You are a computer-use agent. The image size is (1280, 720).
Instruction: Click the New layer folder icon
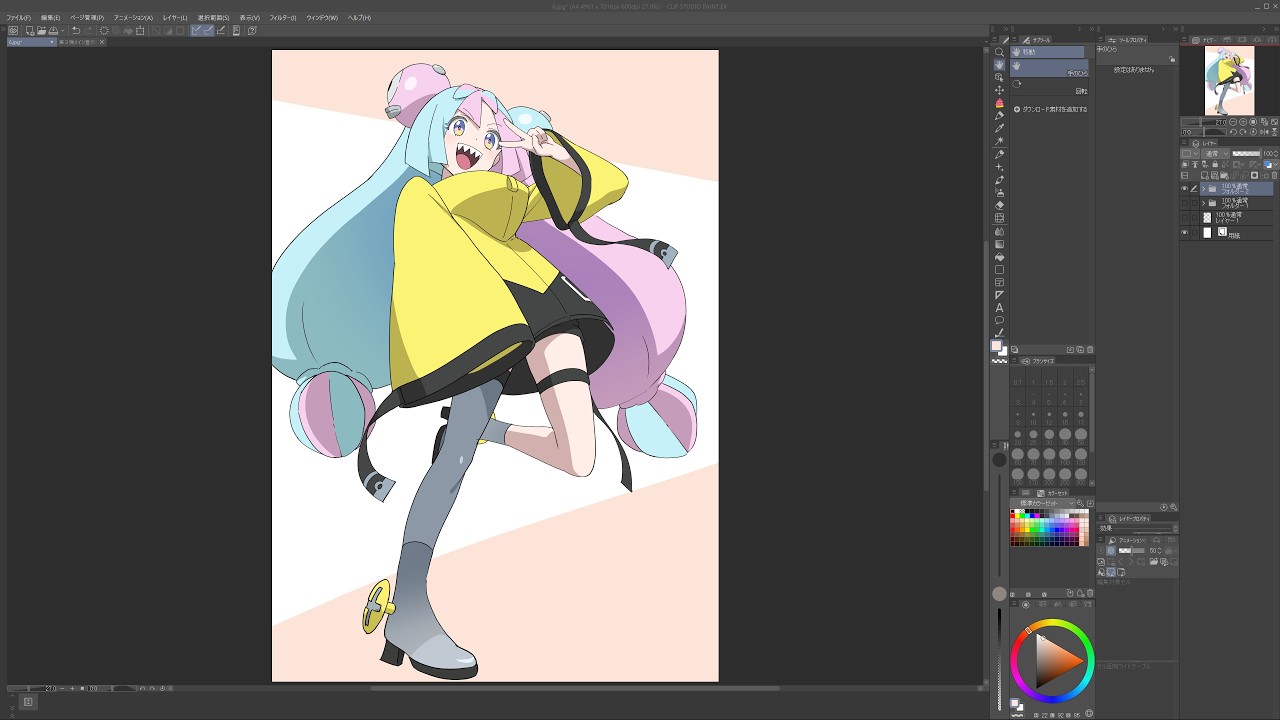pos(1224,175)
